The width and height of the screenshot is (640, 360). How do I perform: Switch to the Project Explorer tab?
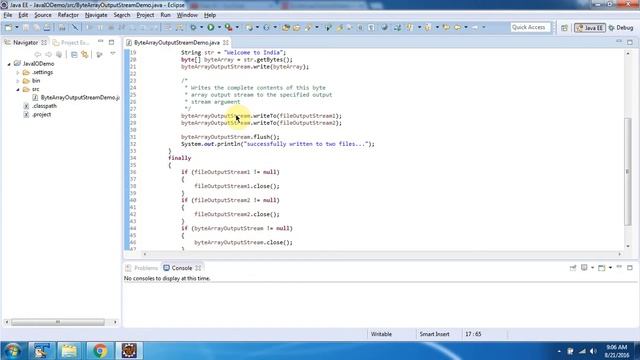click(x=71, y=42)
